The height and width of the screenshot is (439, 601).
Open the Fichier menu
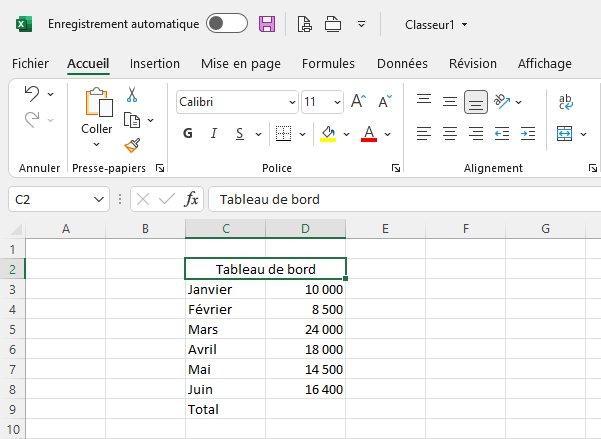(30, 63)
